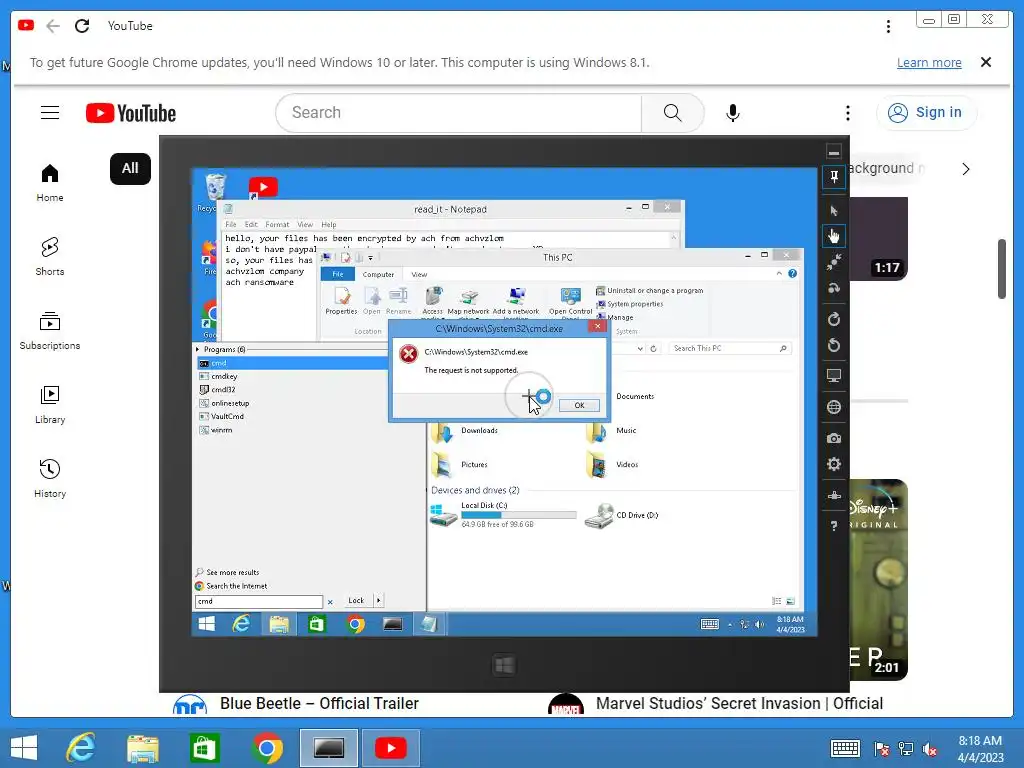This screenshot has height=768, width=1024.
Task: Open Explorer help with blue question icon
Action: 792,274
